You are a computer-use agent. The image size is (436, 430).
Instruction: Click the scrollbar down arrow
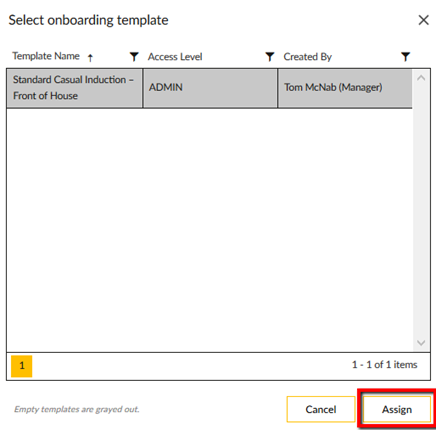[x=421, y=343]
